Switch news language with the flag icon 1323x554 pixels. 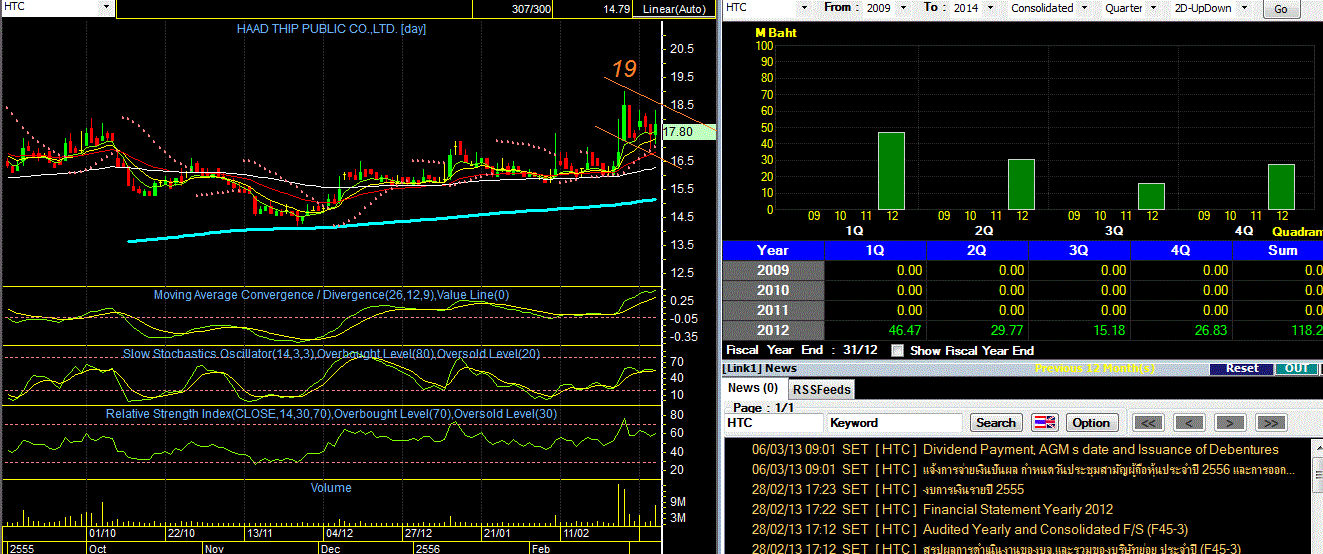pos(1044,422)
